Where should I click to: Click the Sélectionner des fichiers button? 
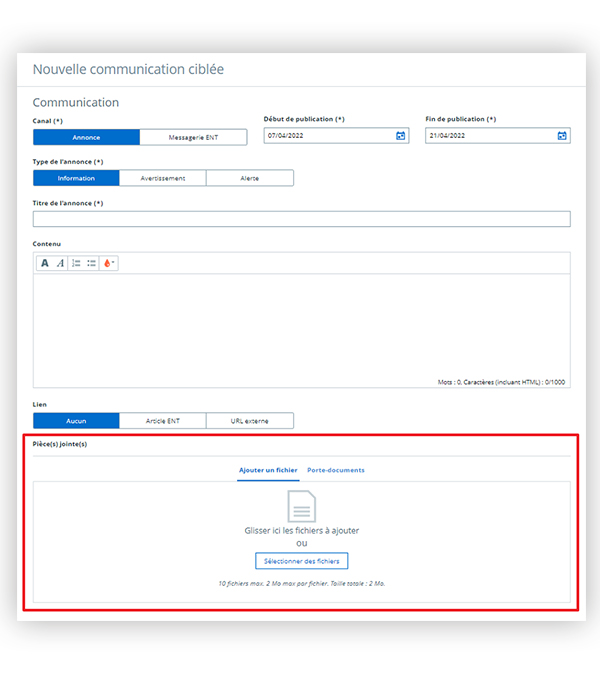coord(302,561)
